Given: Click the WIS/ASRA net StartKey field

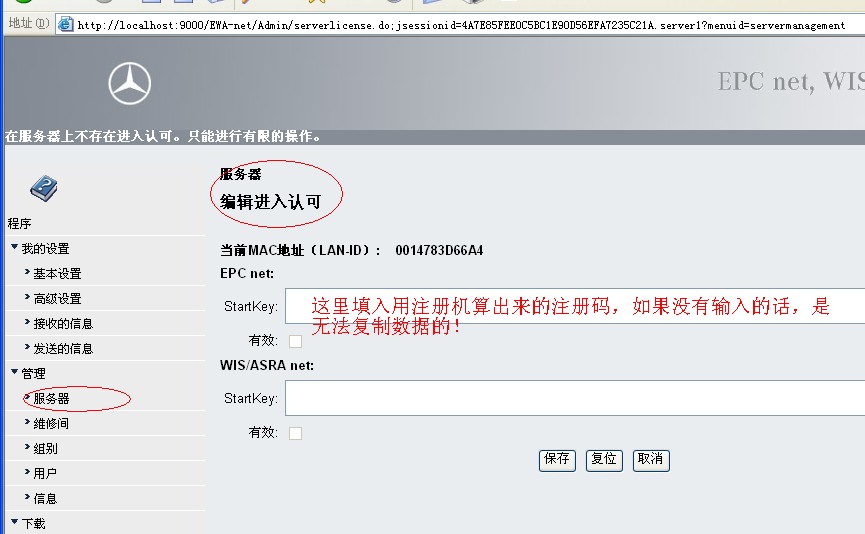Looking at the screenshot, I should [574, 398].
